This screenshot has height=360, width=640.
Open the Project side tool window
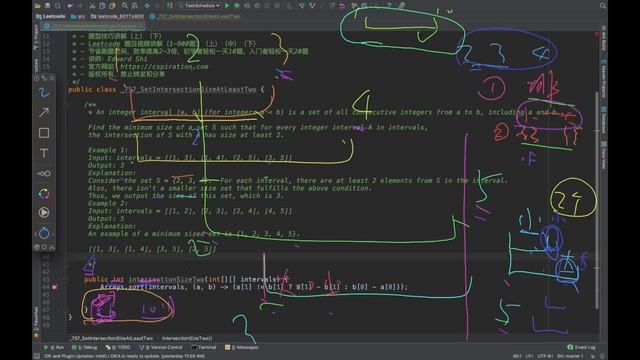[x=36, y=38]
